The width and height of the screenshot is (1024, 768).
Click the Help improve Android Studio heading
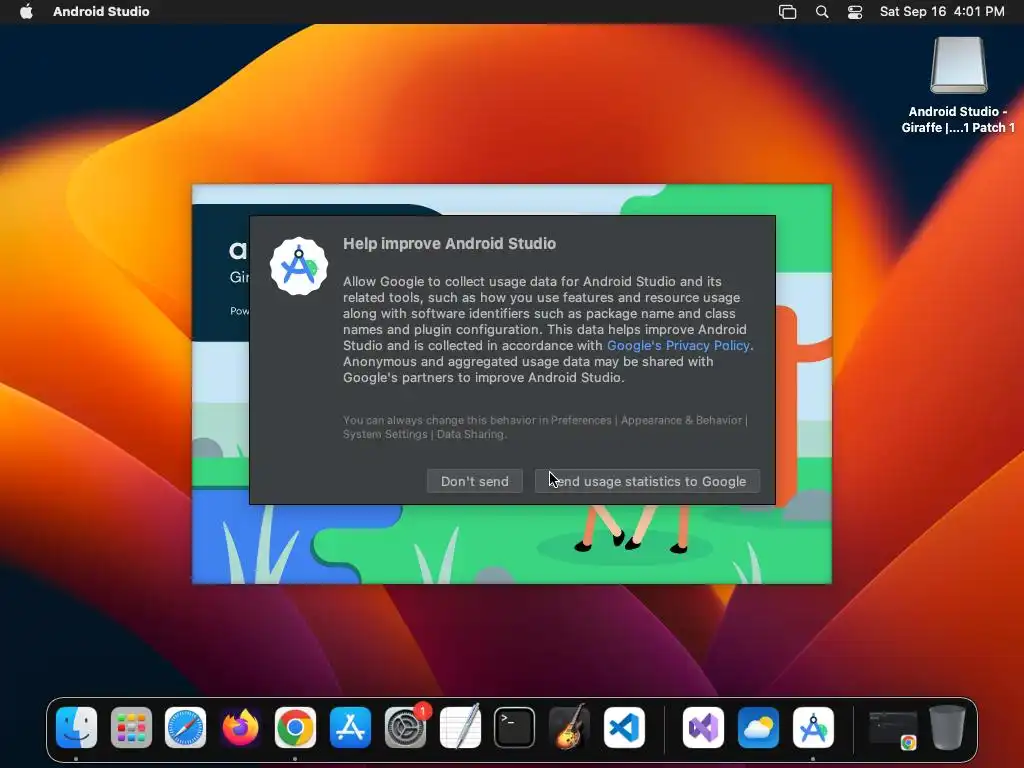[x=449, y=244]
